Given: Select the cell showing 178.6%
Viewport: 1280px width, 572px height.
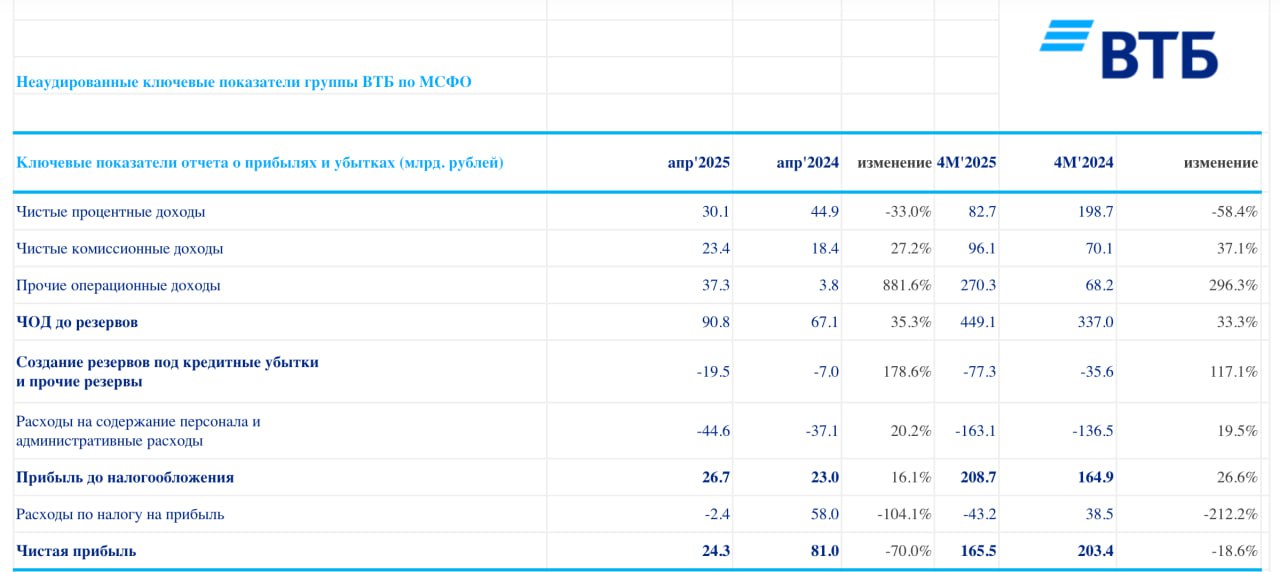Looking at the screenshot, I should coord(907,371).
